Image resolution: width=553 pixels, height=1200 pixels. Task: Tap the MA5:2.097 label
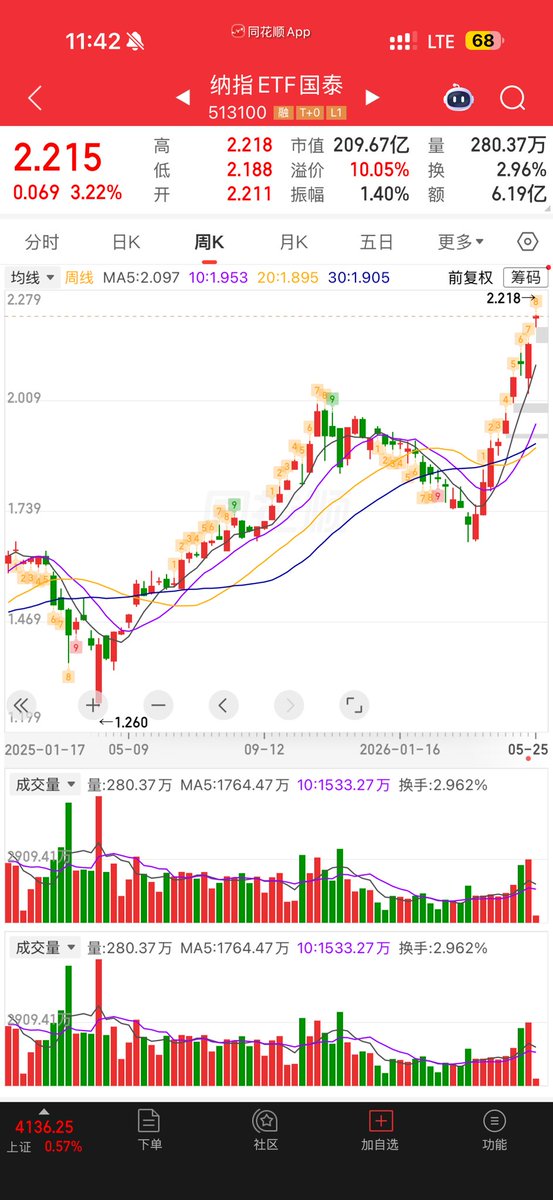pos(140,277)
